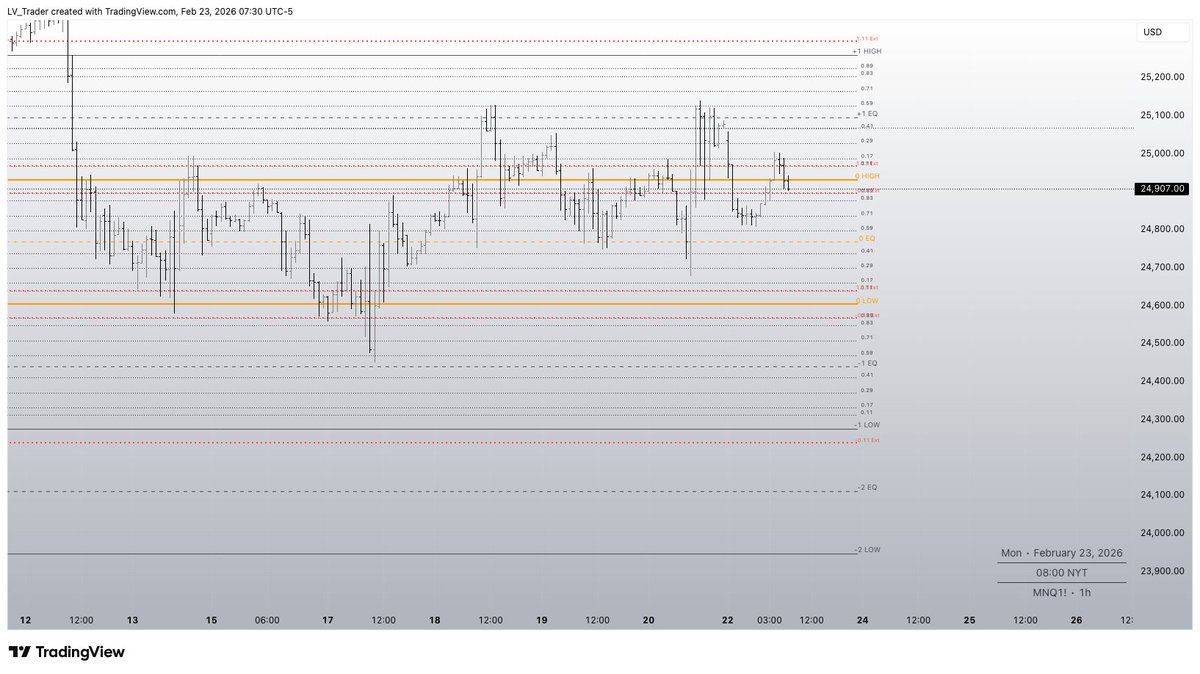1200x674 pixels.
Task: Select the "+1 HIGH" level label
Action: point(866,50)
